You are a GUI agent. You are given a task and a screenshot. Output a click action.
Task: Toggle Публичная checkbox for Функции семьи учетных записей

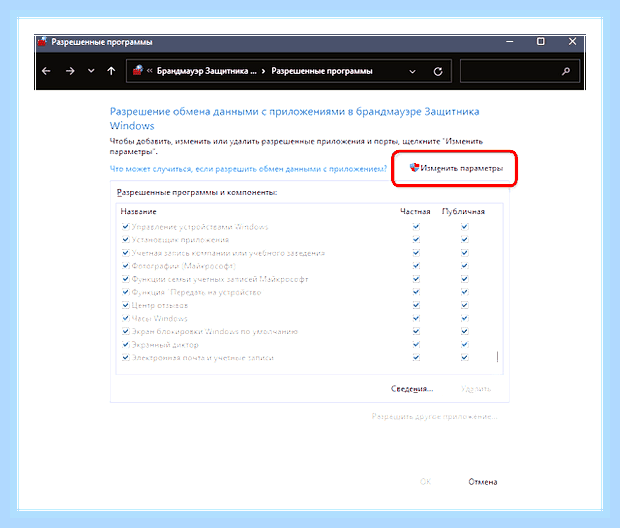pyautogui.click(x=465, y=279)
